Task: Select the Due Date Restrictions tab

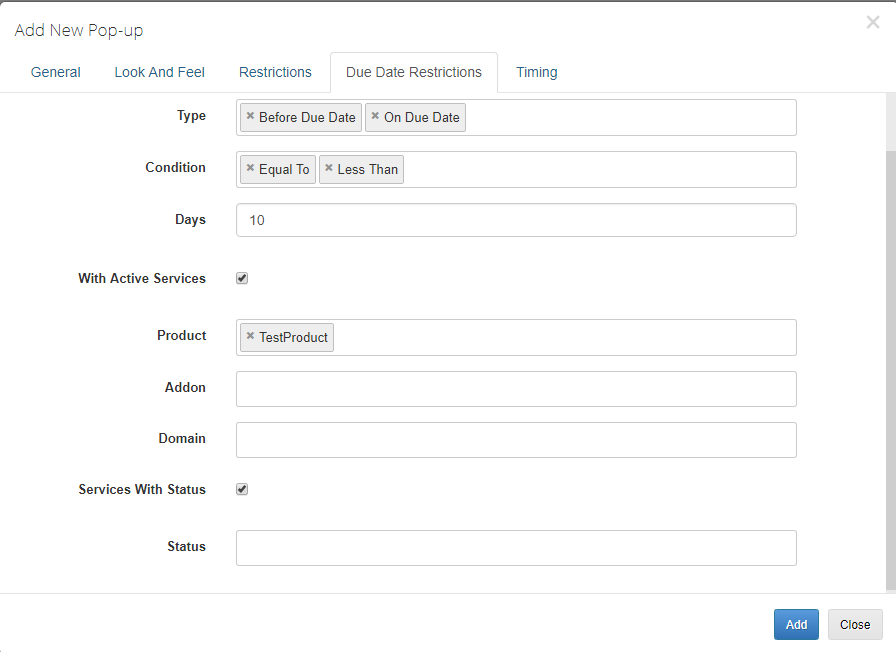Action: click(414, 73)
